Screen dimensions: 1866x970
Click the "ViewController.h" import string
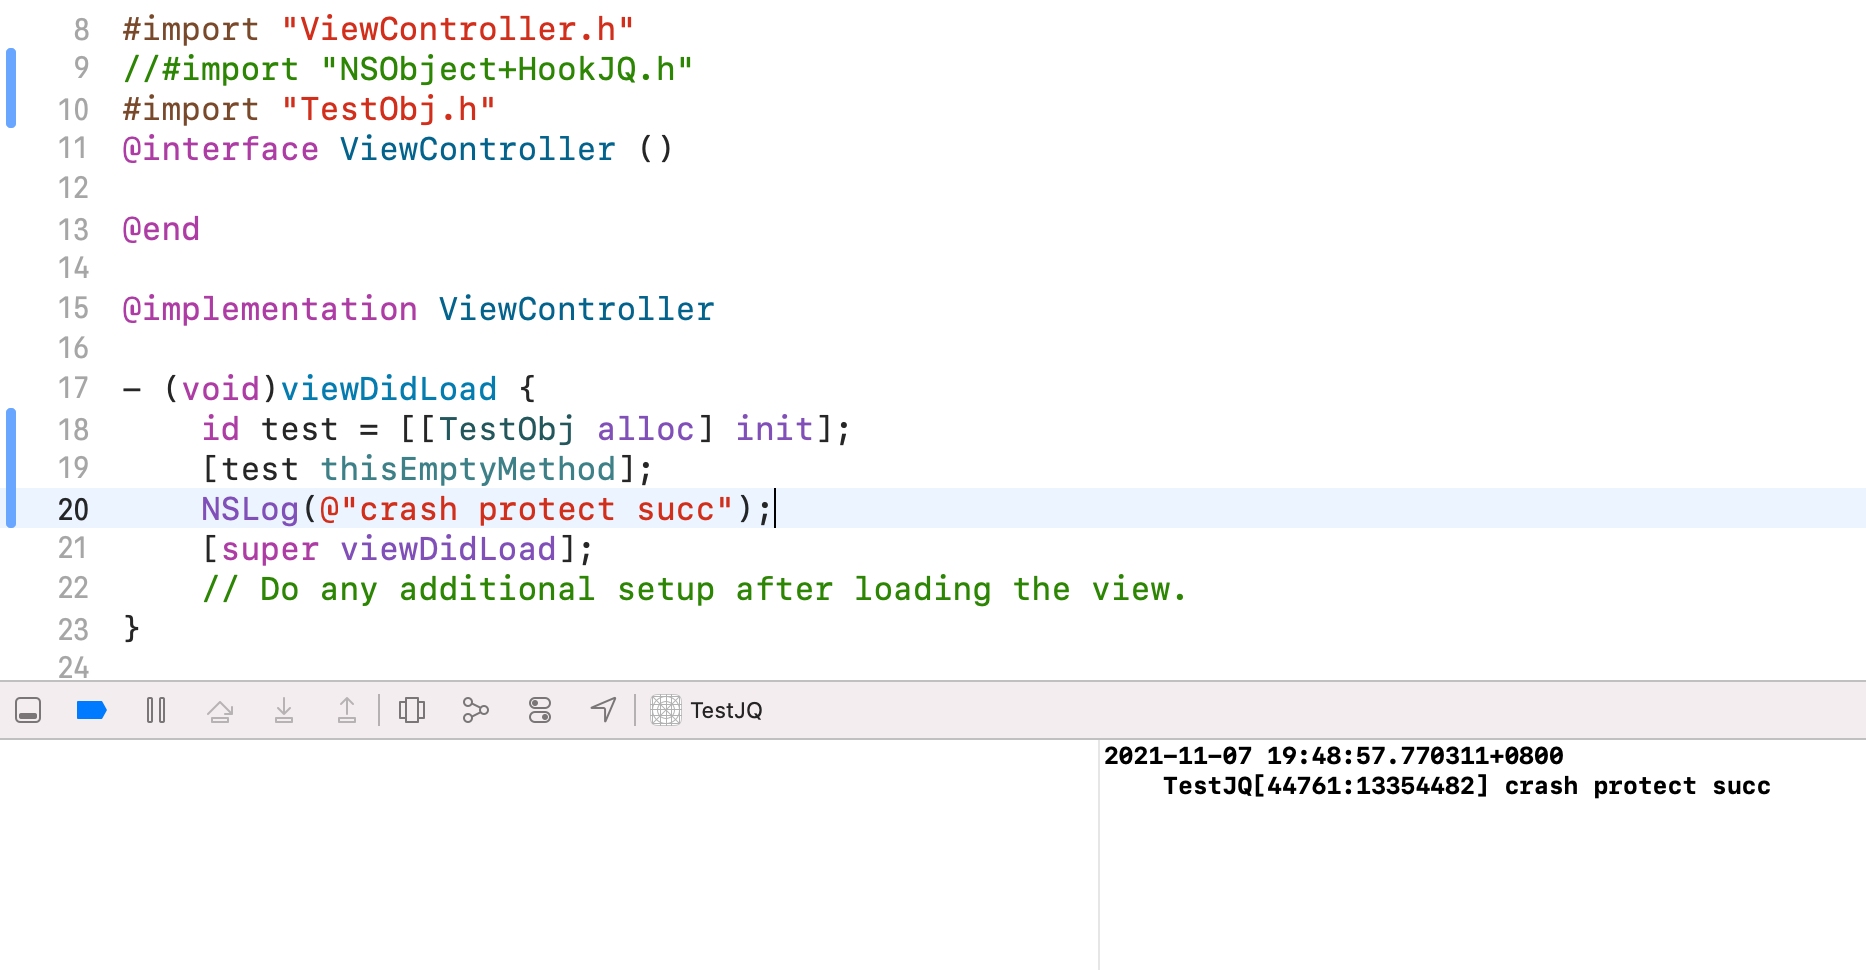458,29
